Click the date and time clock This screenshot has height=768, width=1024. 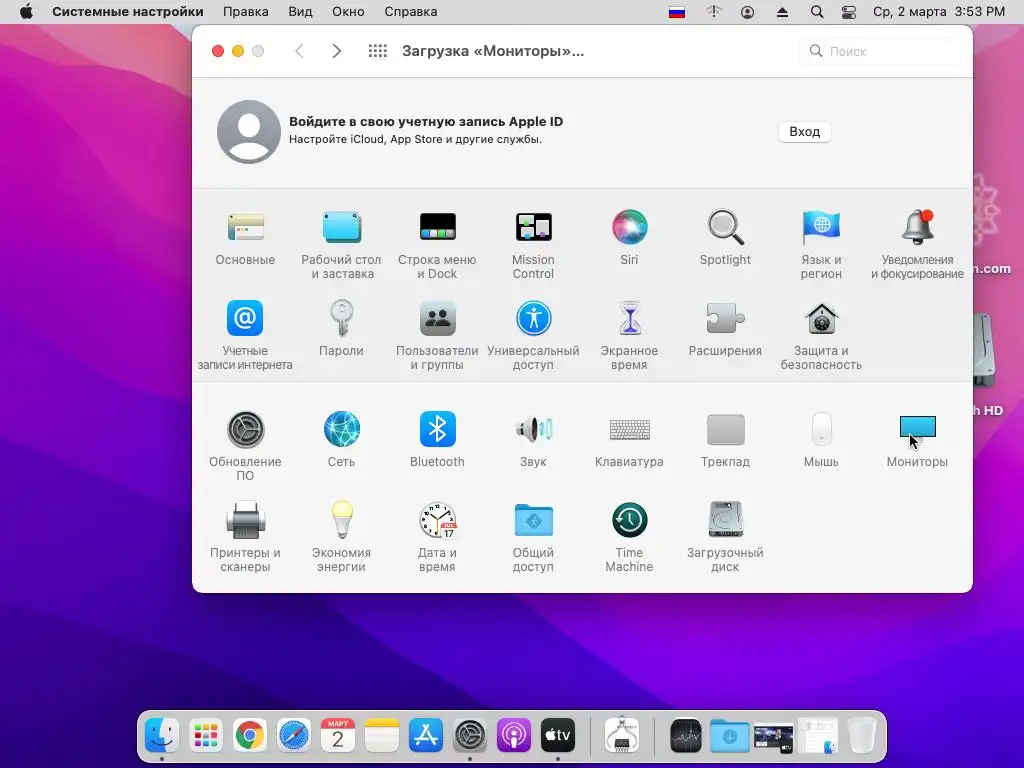pyautogui.click(x=938, y=12)
